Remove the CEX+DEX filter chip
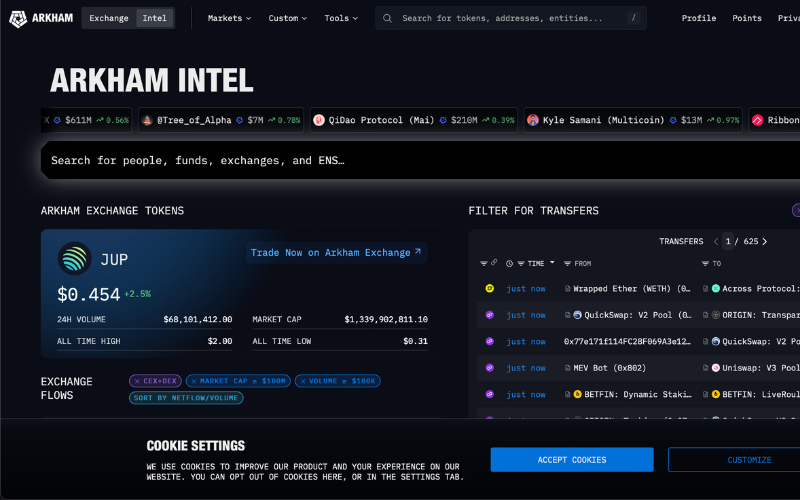Viewport: 800px width, 500px height. coord(137,381)
